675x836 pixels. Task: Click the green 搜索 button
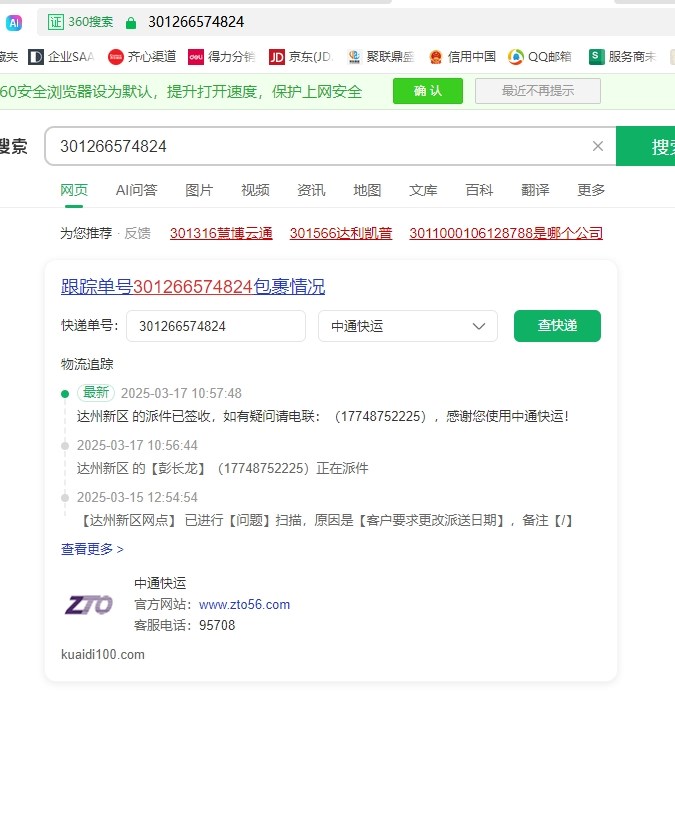pos(645,146)
